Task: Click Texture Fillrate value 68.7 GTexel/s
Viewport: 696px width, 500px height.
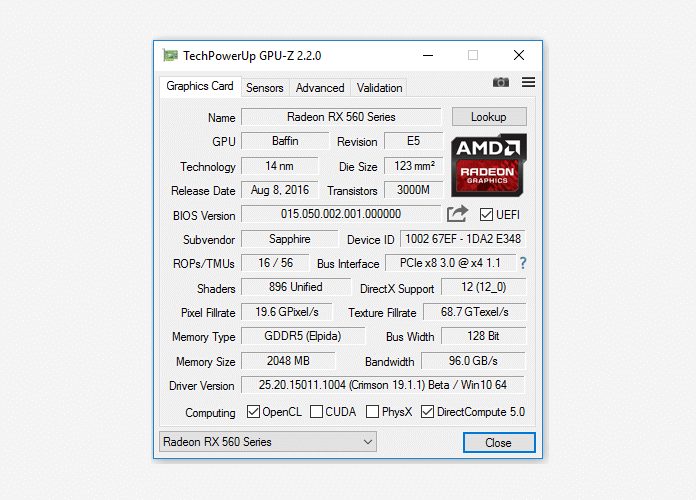Action: 475,312
